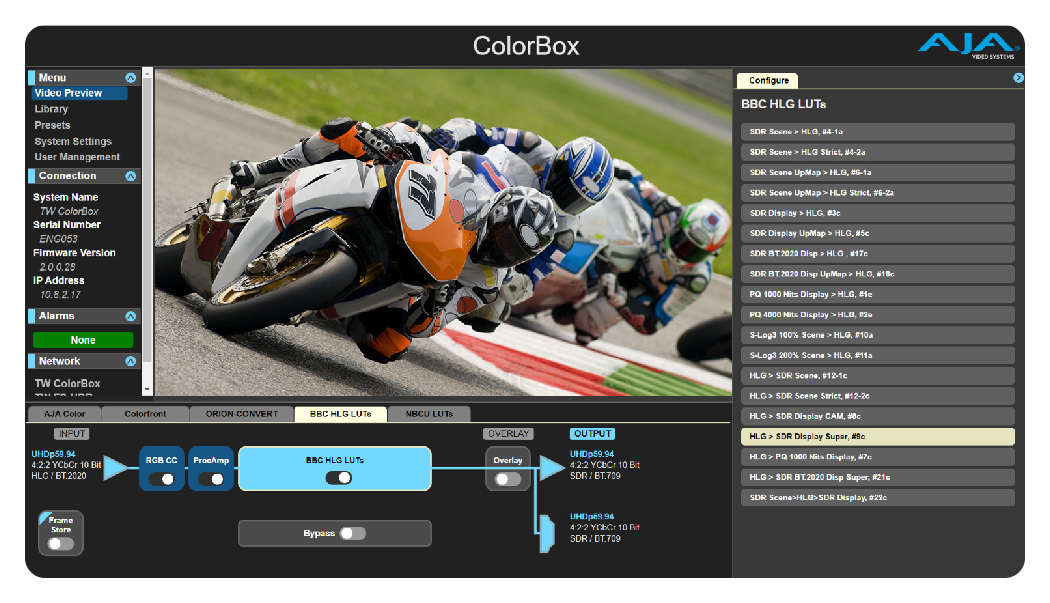Collapse the Configure panel arrow
1050x603 pixels.
click(1018, 78)
